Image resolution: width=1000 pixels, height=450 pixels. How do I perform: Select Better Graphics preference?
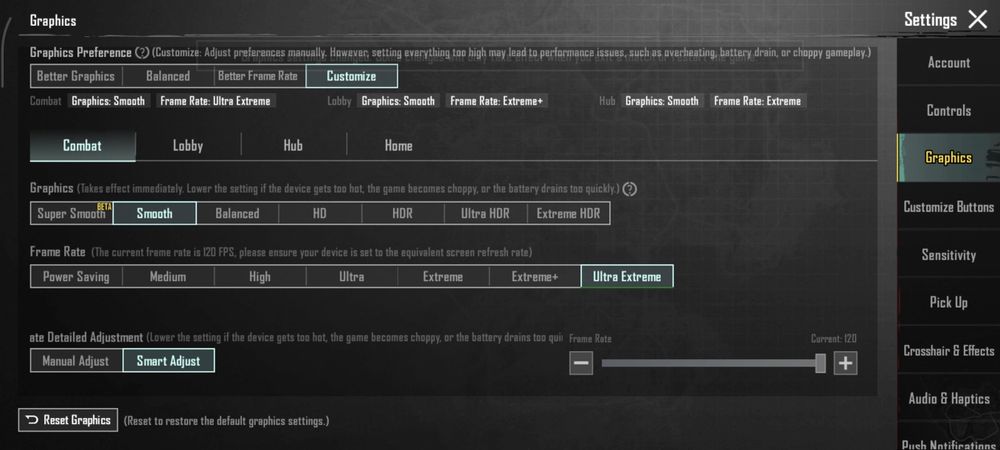[76, 76]
